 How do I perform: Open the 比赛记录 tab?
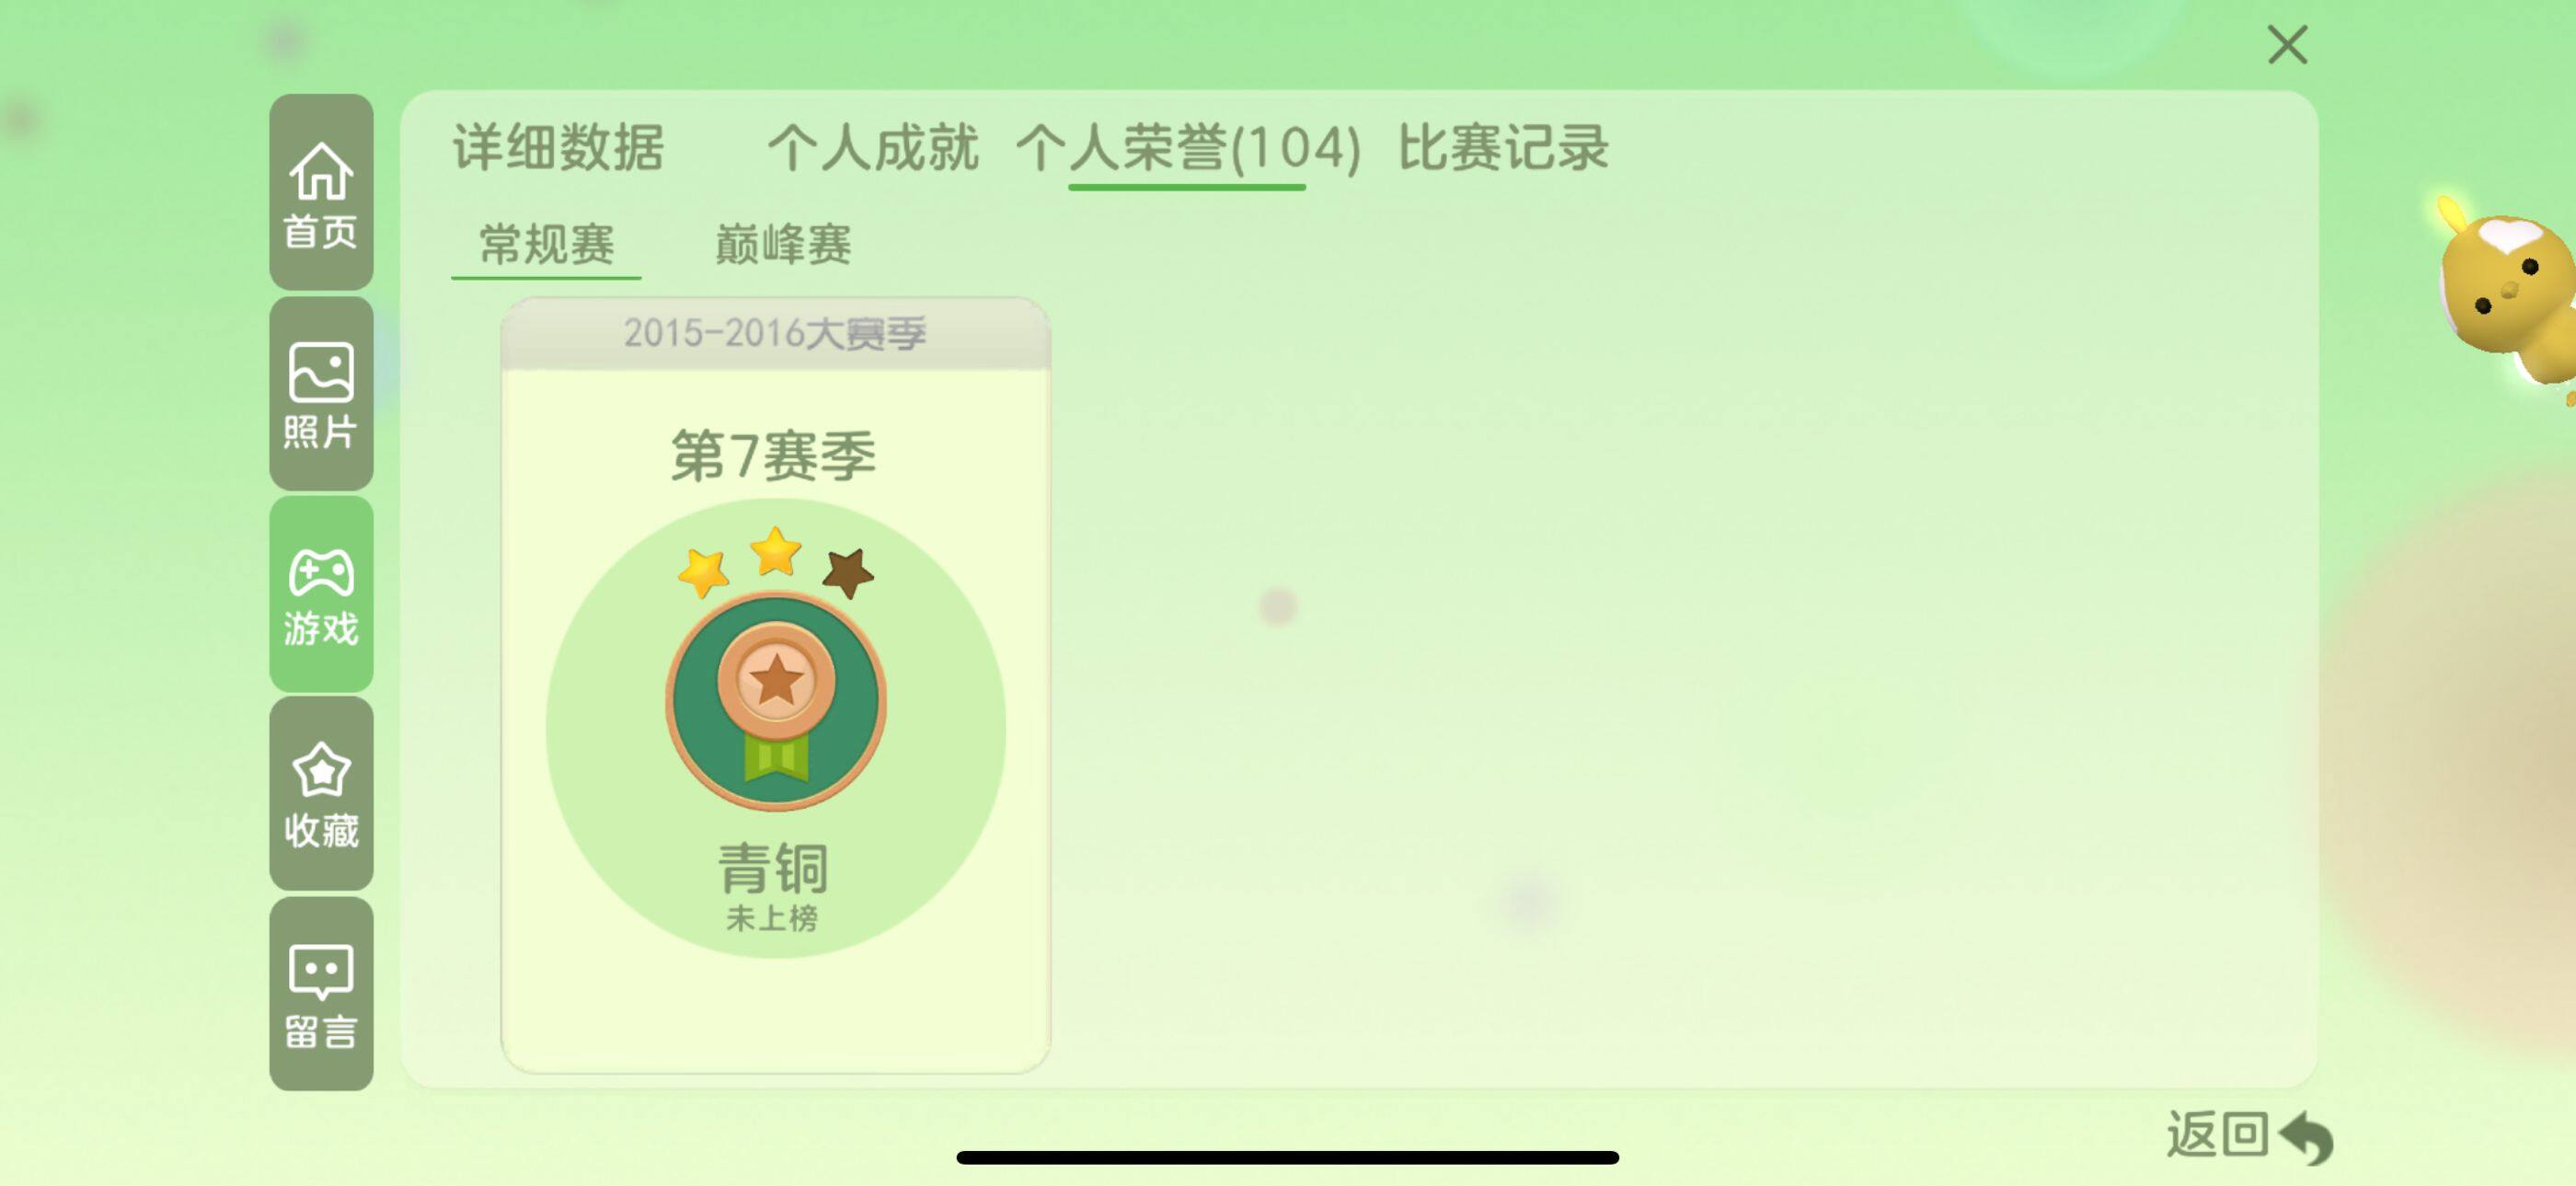[1503, 148]
